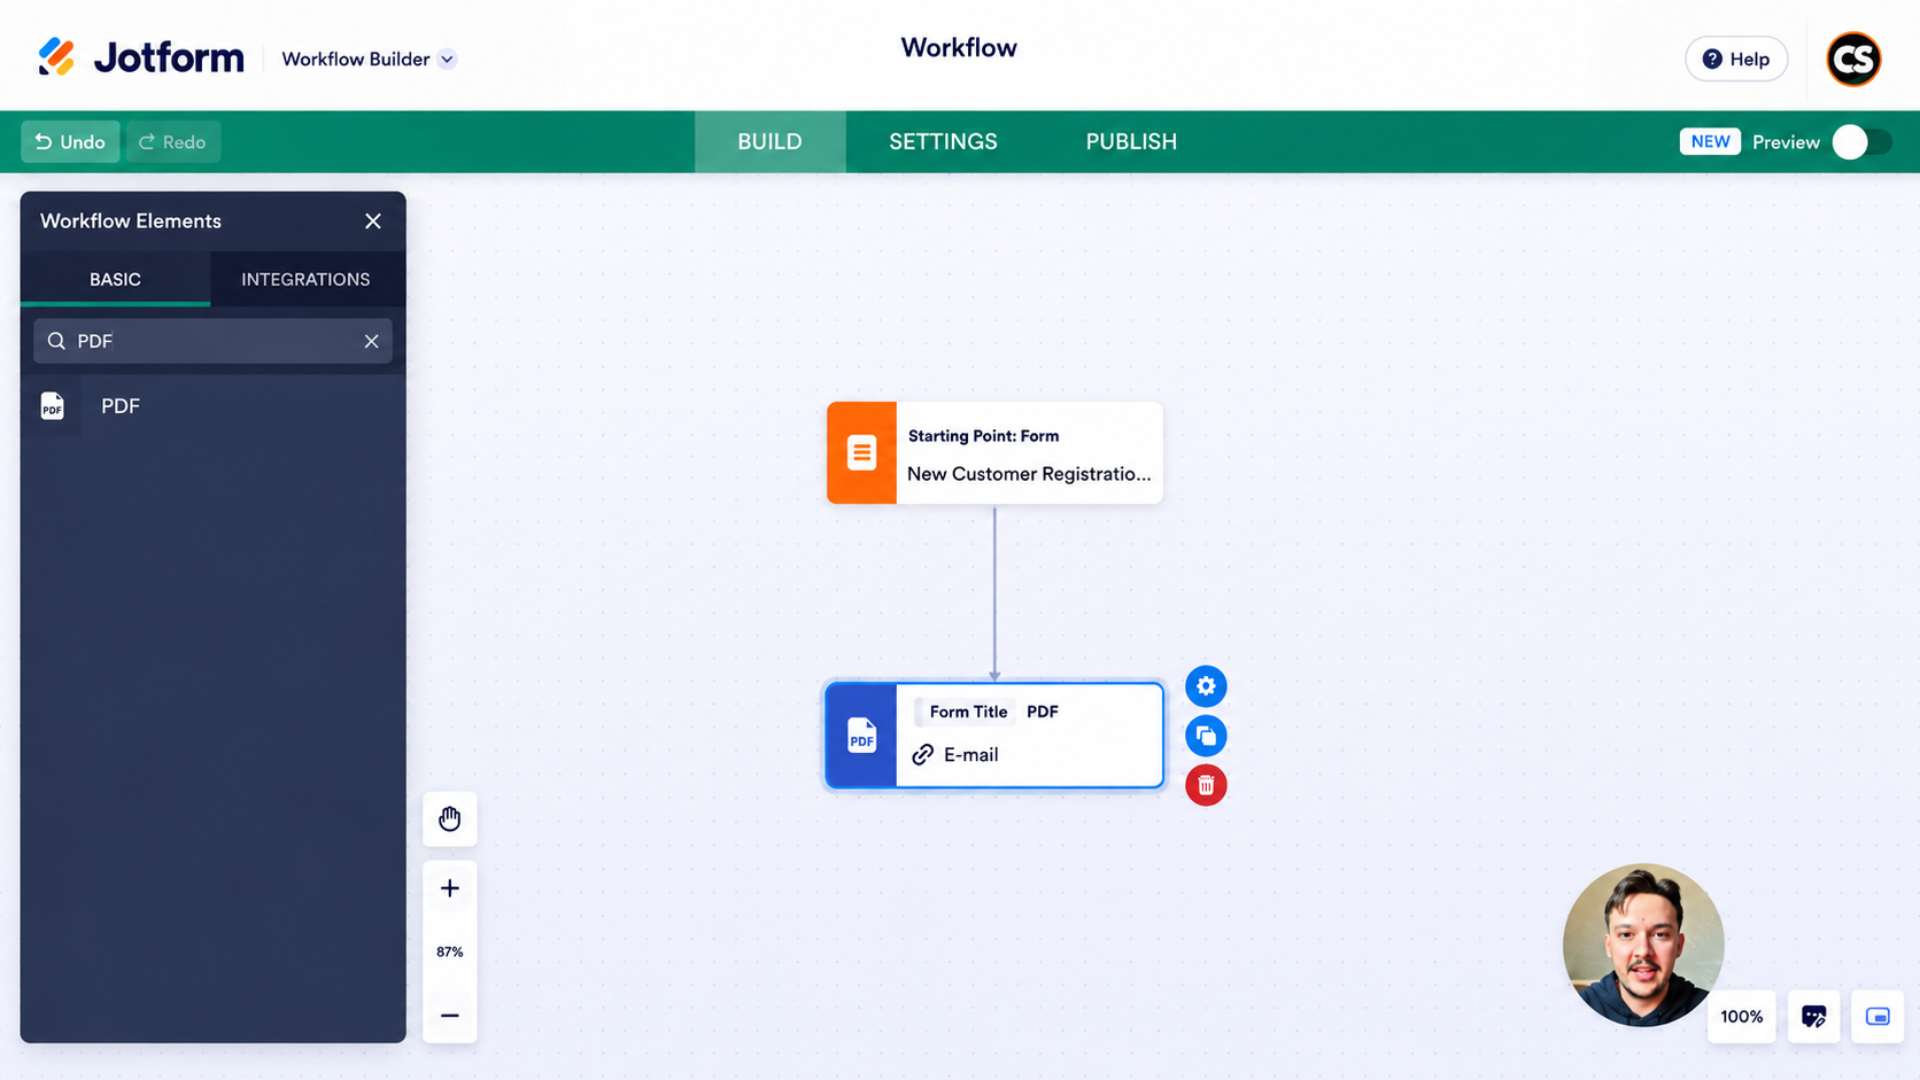
Task: Duplicate the PDF node
Action: (x=1206, y=736)
